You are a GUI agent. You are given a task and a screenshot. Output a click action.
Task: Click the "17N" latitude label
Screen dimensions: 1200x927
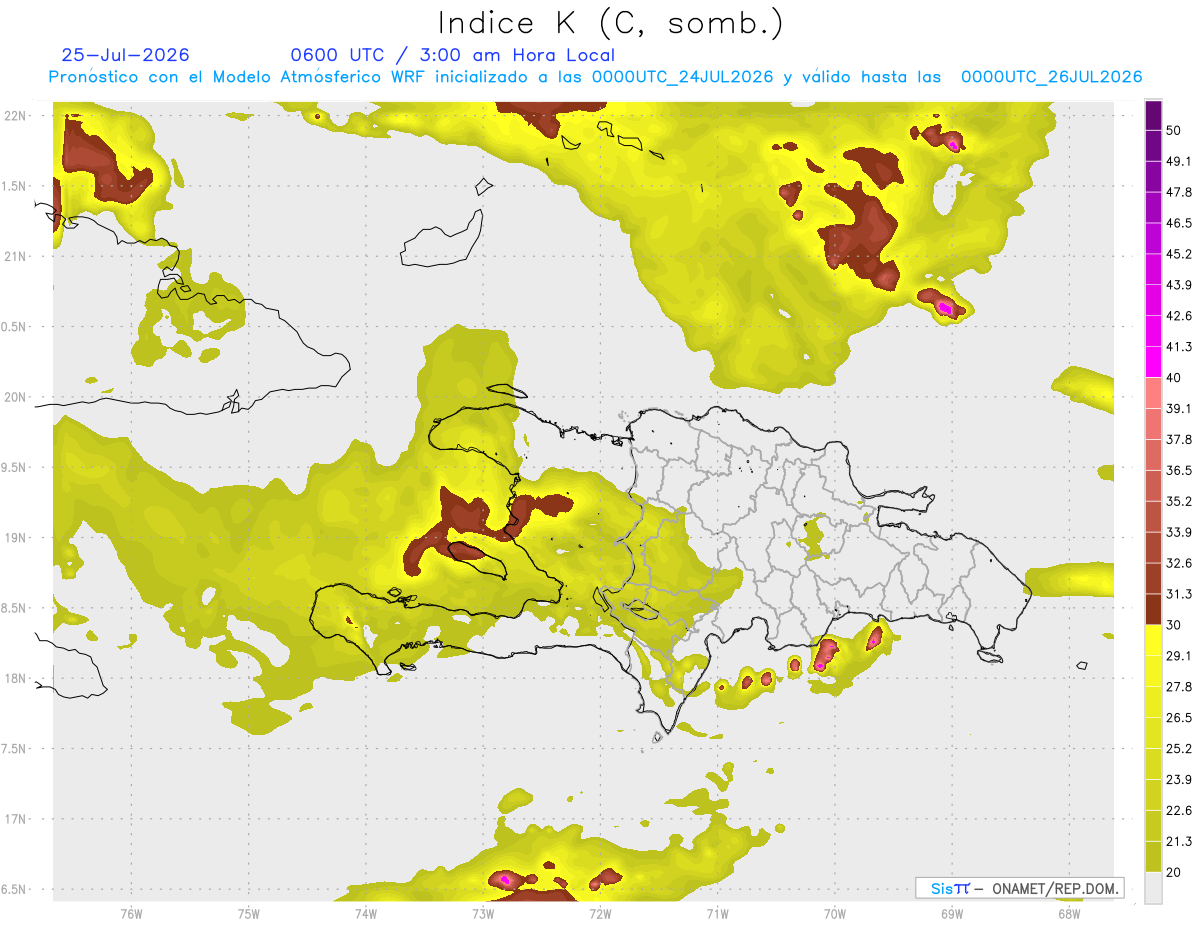pos(15,819)
